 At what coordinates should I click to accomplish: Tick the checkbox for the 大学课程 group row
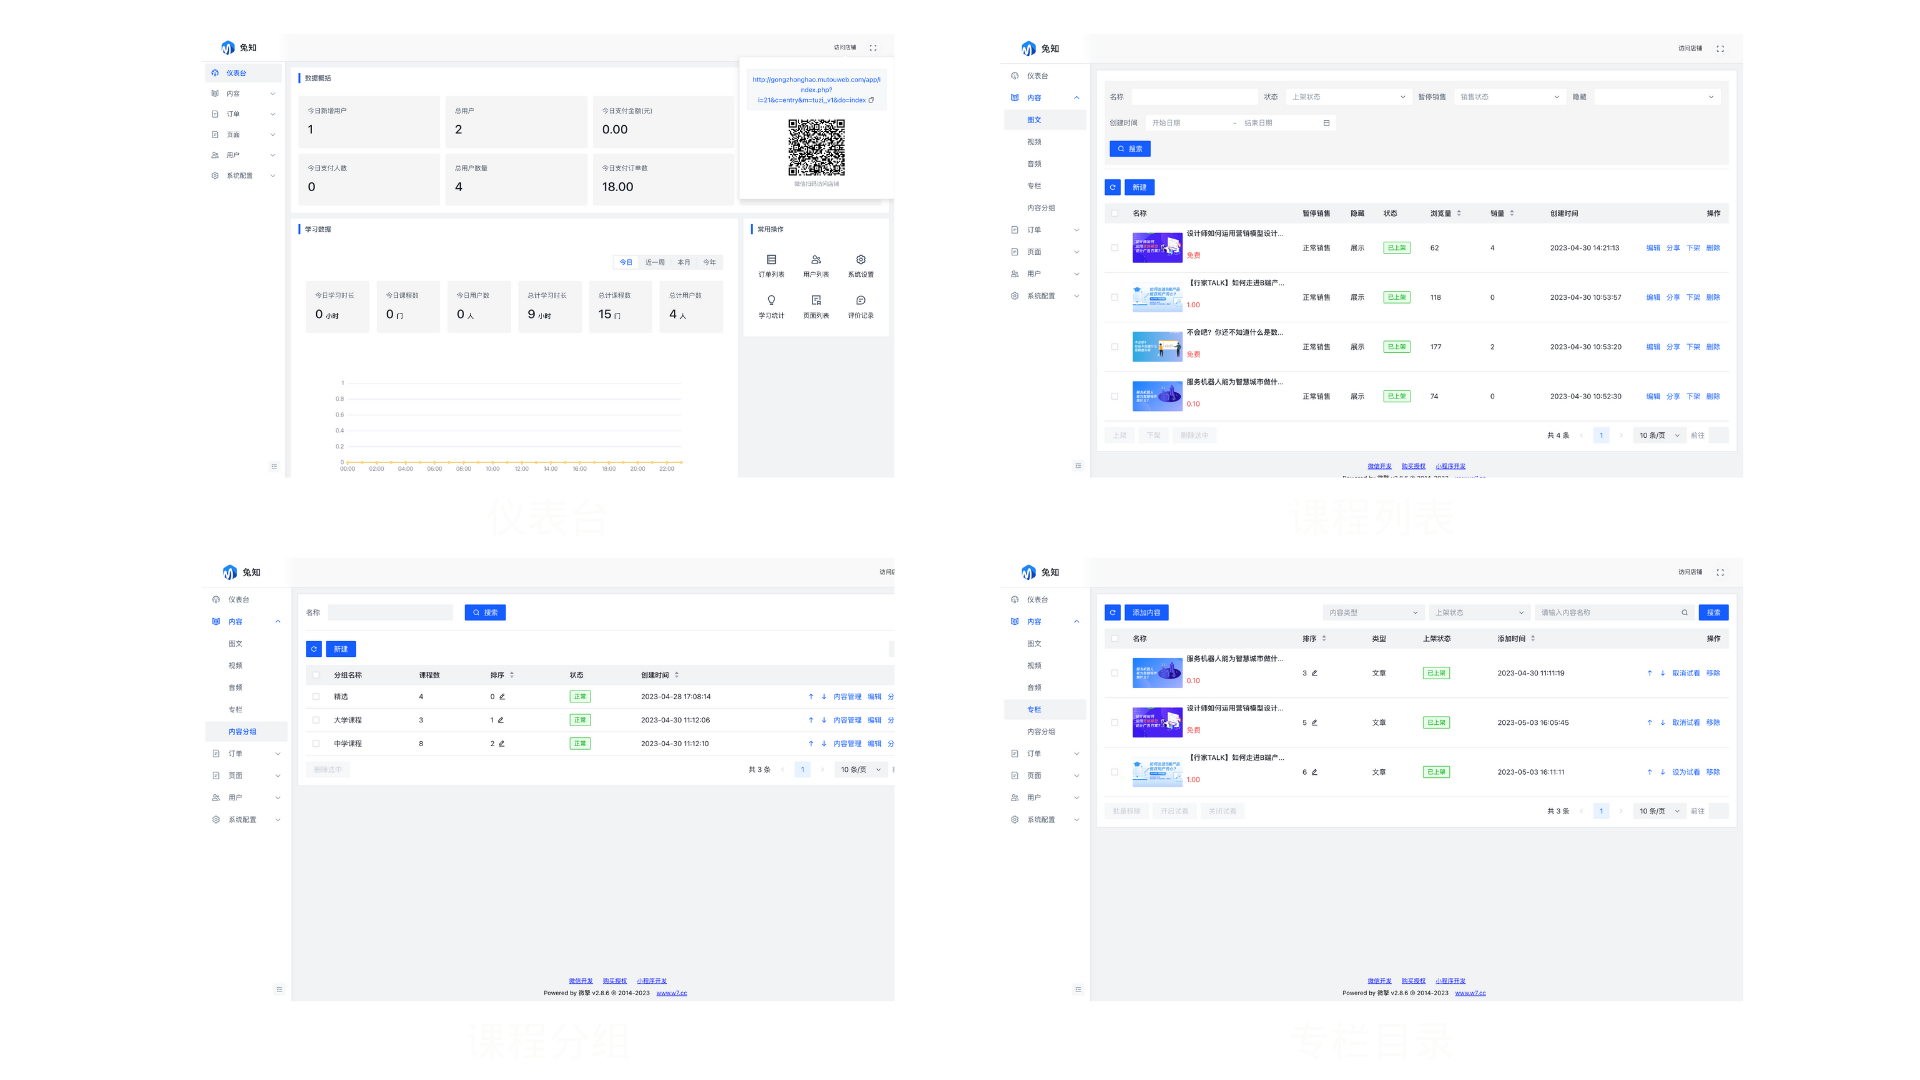[x=316, y=720]
